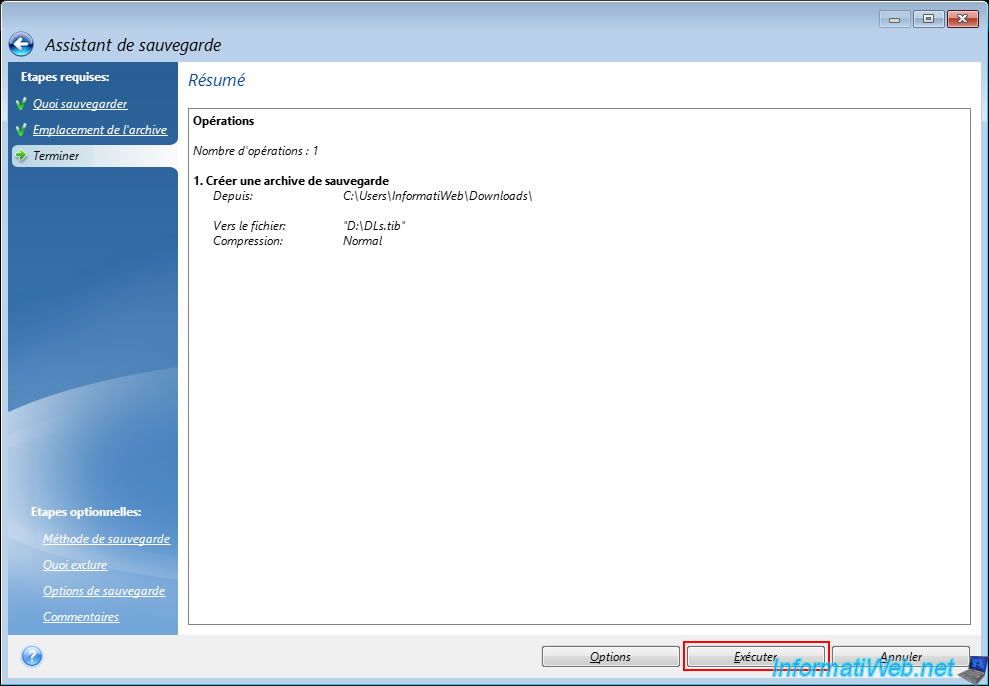This screenshot has width=989, height=686.
Task: Open Méthode de sauvegarde optional step
Action: pyautogui.click(x=106, y=539)
